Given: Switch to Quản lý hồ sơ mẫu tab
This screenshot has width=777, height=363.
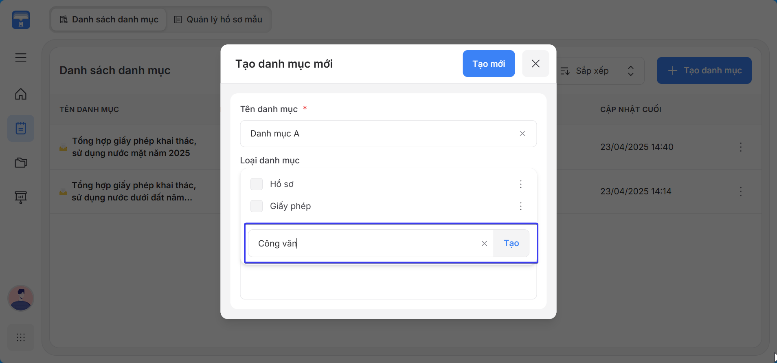Looking at the screenshot, I should 218,20.
